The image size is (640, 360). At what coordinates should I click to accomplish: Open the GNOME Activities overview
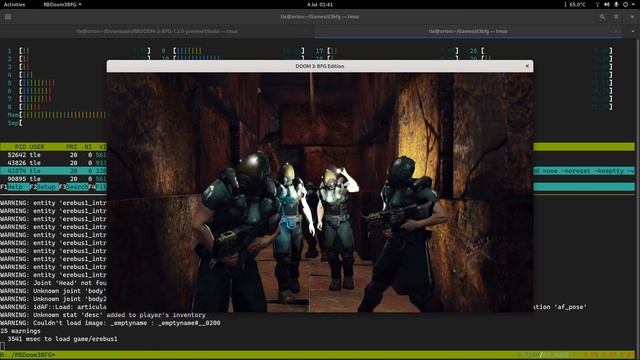14,4
